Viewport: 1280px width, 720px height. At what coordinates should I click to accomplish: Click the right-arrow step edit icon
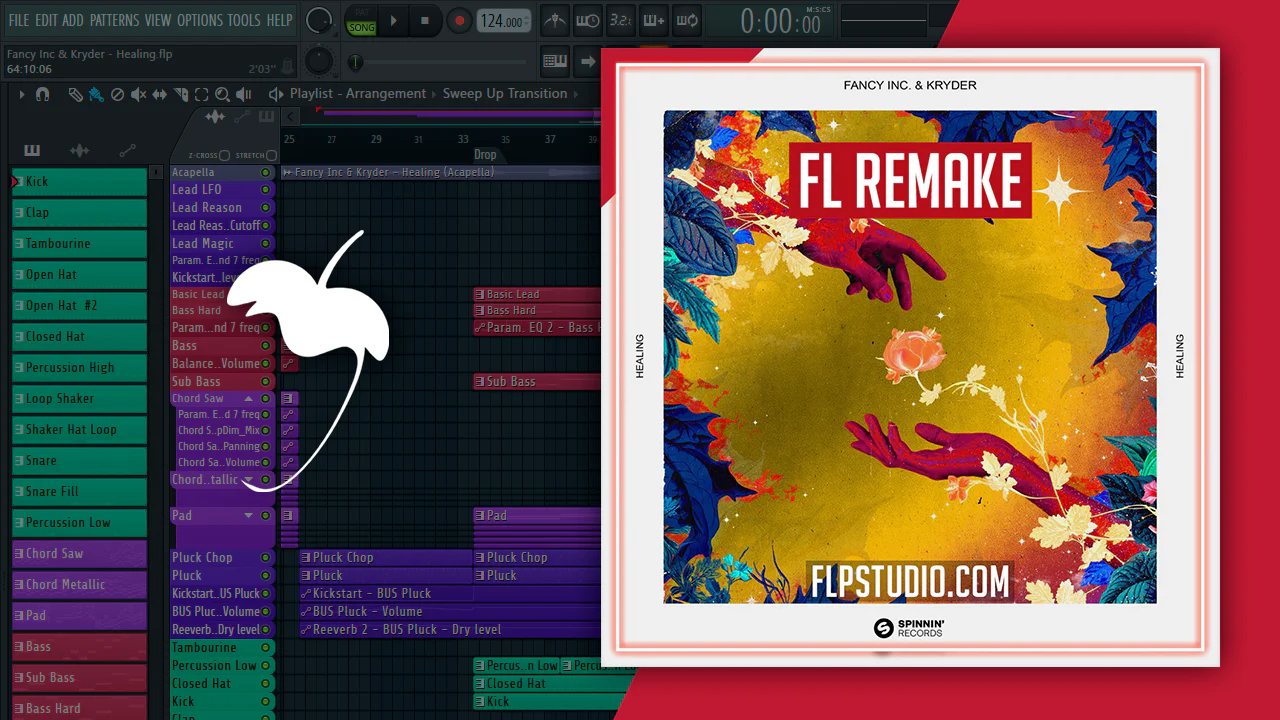pos(588,61)
